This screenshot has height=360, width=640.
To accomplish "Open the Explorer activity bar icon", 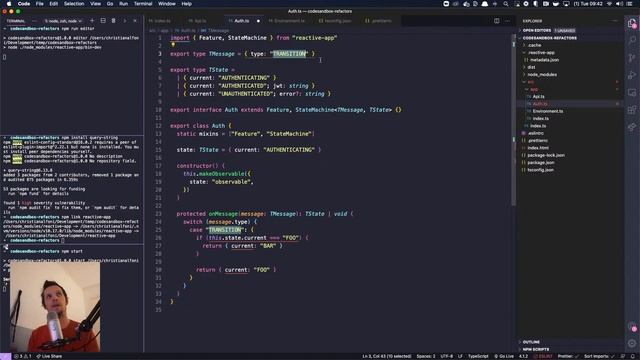I will (x=632, y=24).
